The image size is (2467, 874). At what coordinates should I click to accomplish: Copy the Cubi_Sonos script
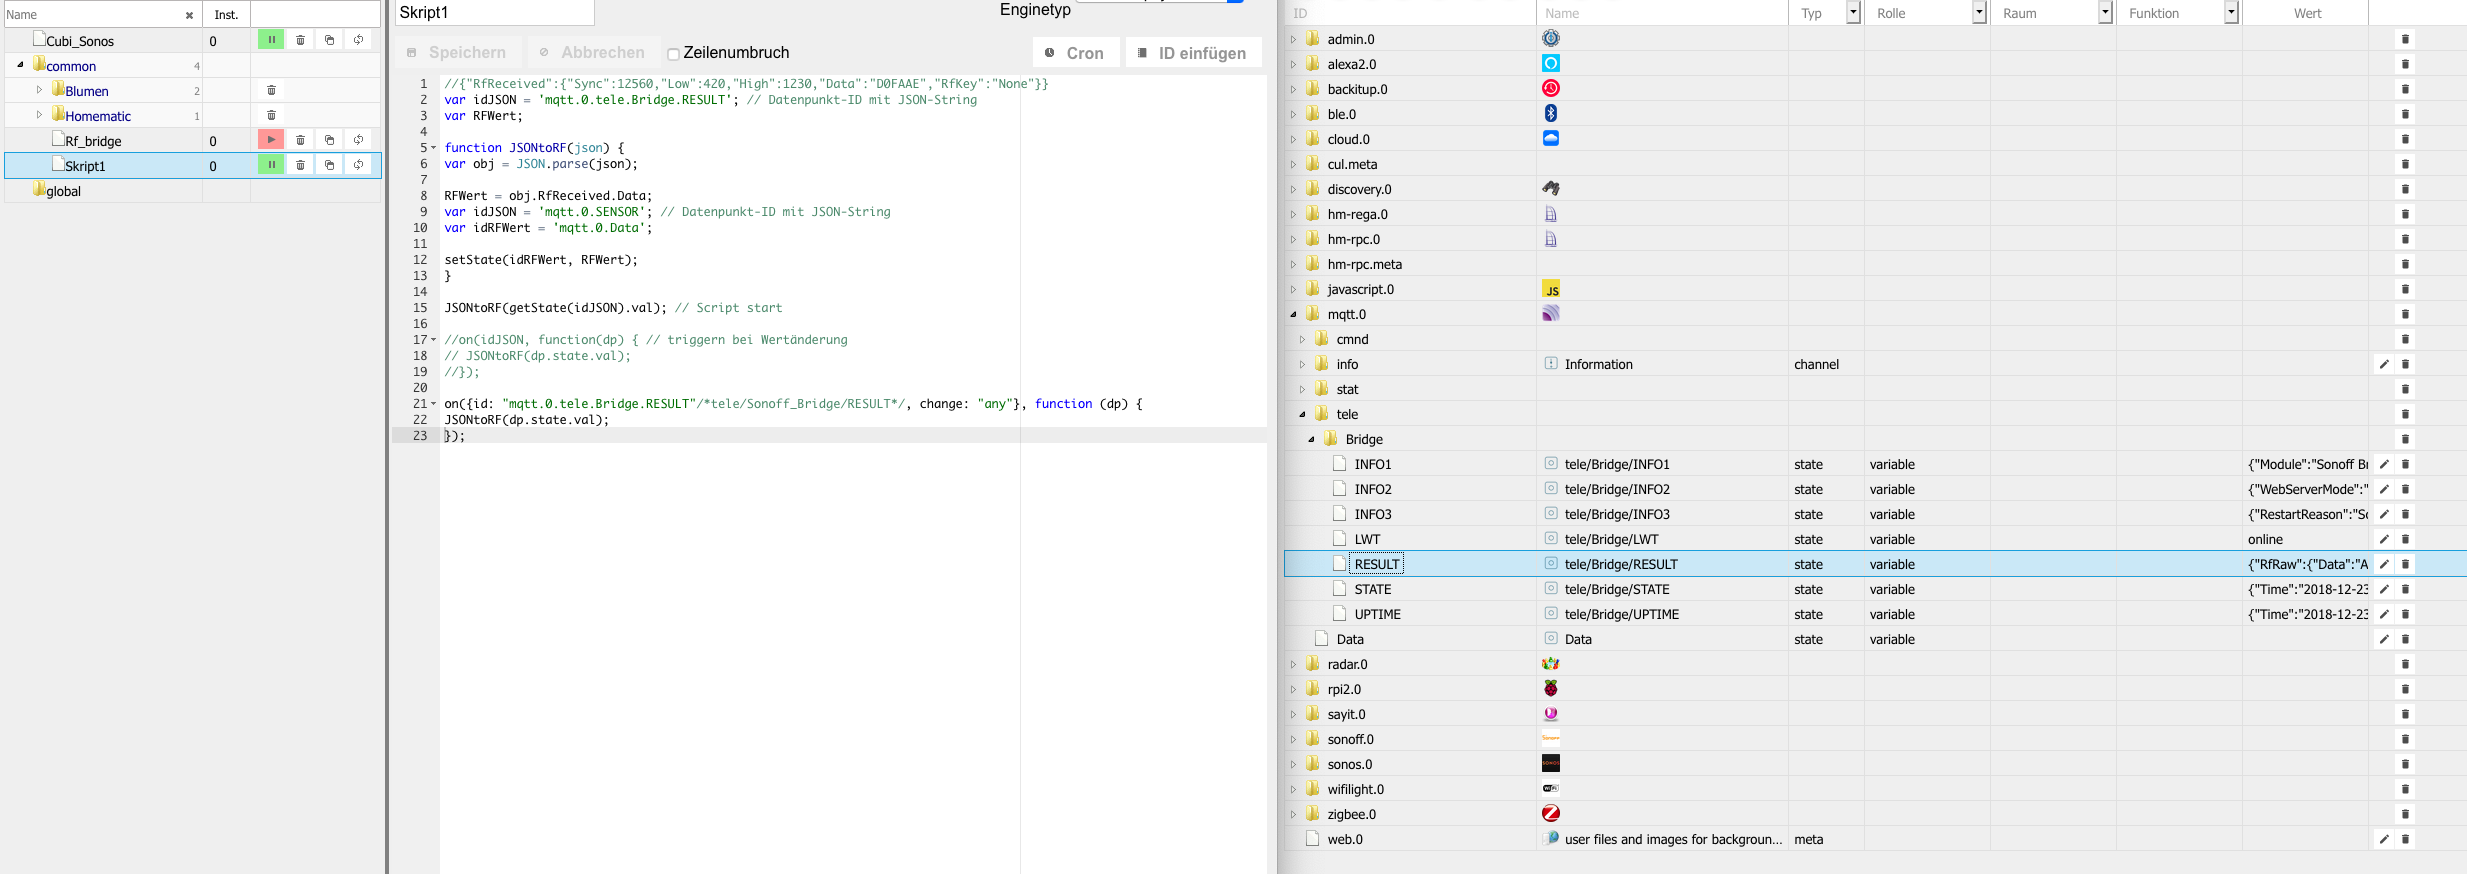pos(329,40)
